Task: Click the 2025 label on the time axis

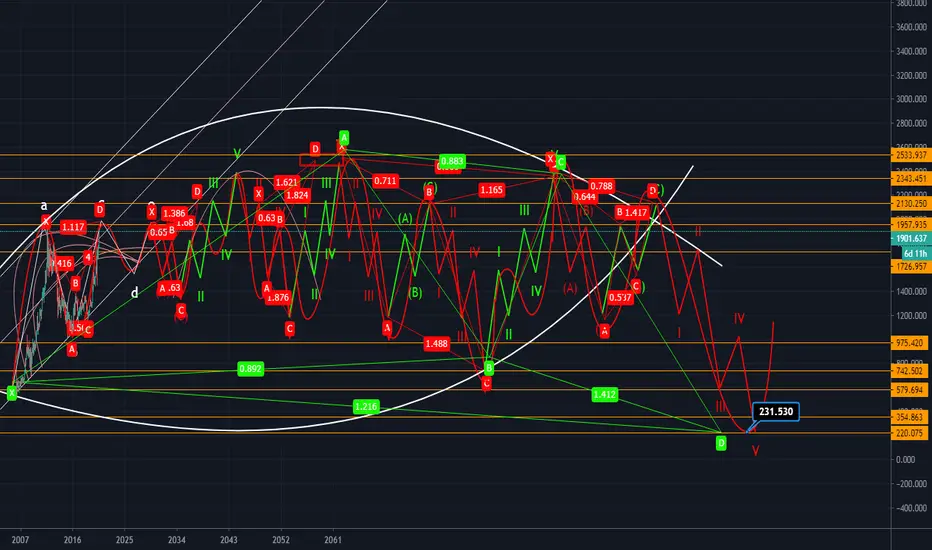Action: [124, 540]
